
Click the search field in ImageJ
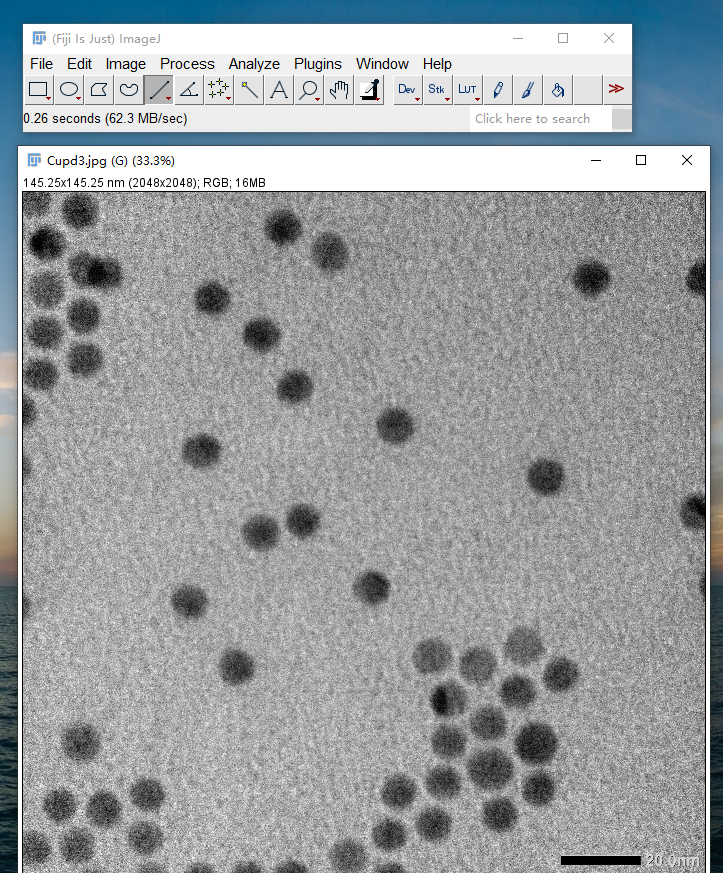540,119
